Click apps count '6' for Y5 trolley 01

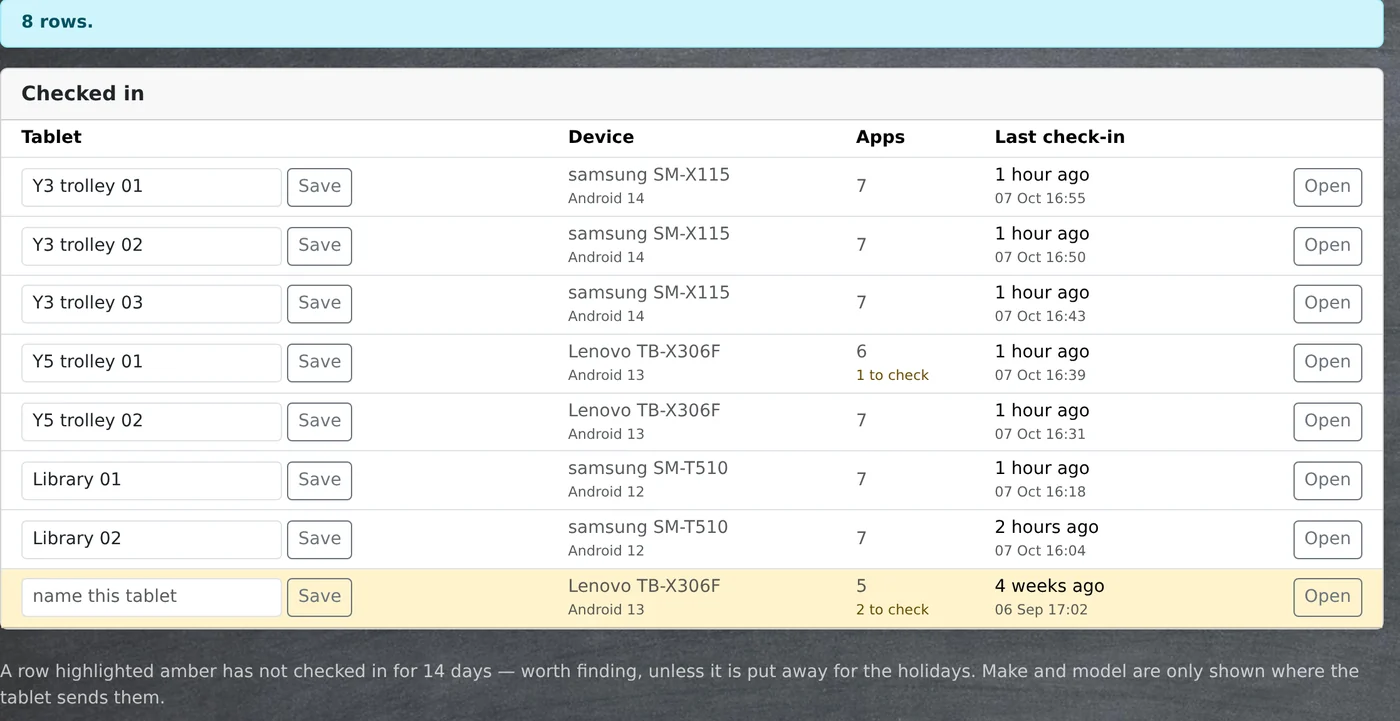point(861,352)
